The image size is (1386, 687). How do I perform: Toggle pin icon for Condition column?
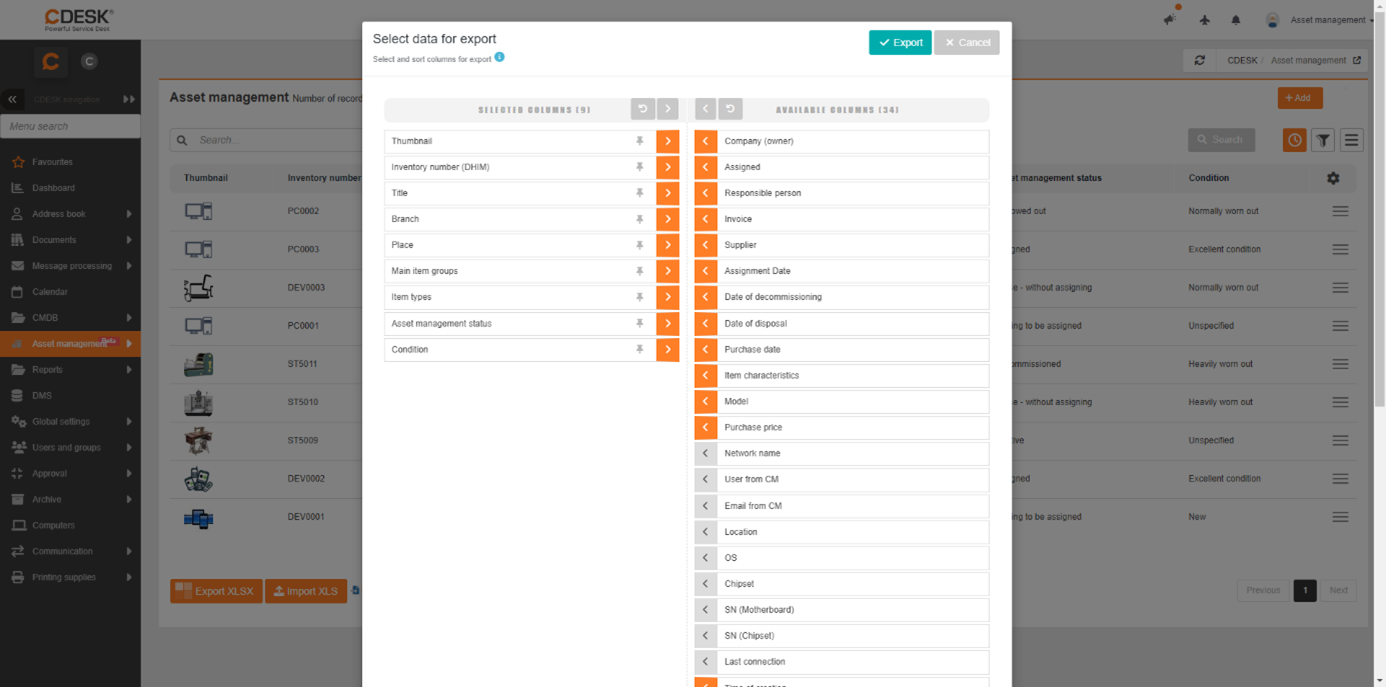coord(640,349)
